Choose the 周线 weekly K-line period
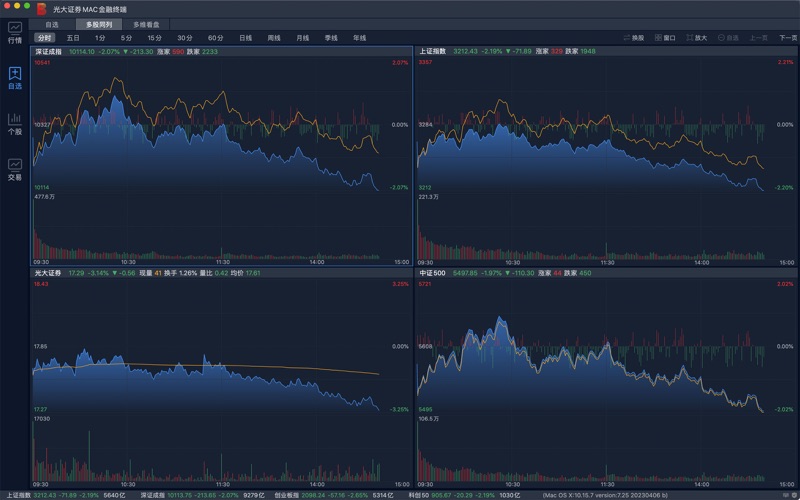The width and height of the screenshot is (800, 500). point(274,38)
